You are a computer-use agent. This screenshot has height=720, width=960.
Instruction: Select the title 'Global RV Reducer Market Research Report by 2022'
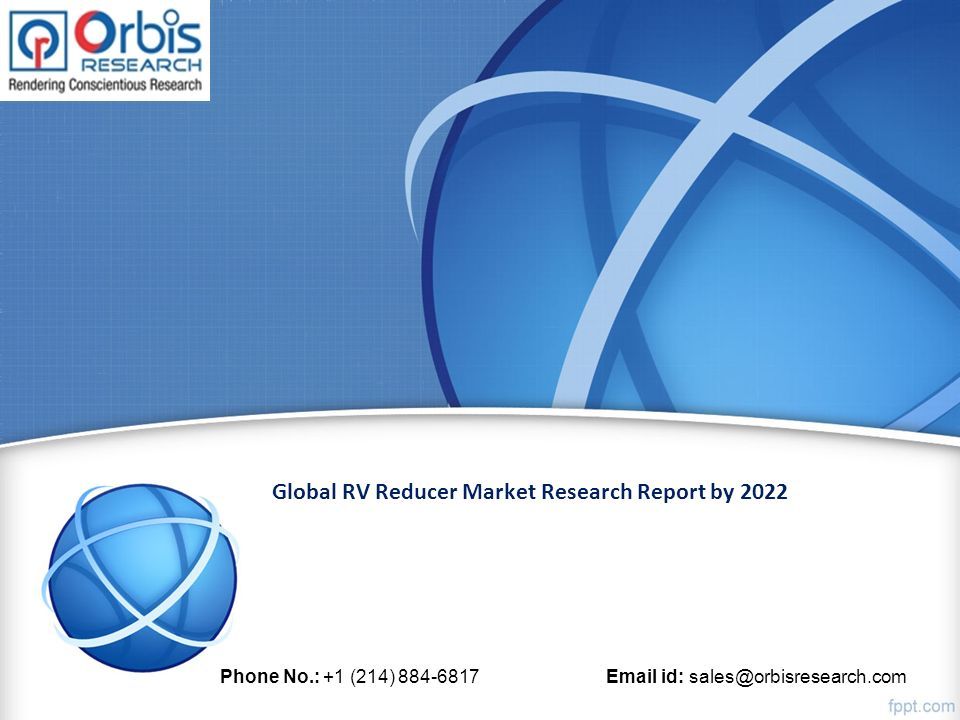530,492
